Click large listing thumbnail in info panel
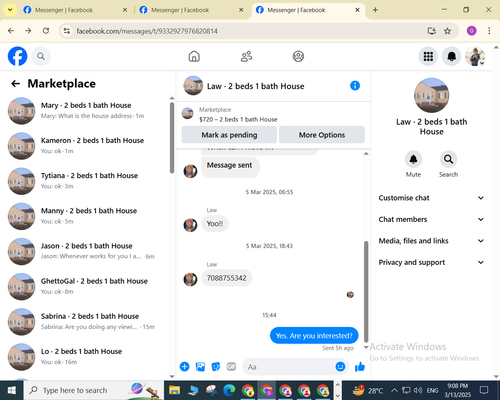500x400 pixels. pos(432,95)
